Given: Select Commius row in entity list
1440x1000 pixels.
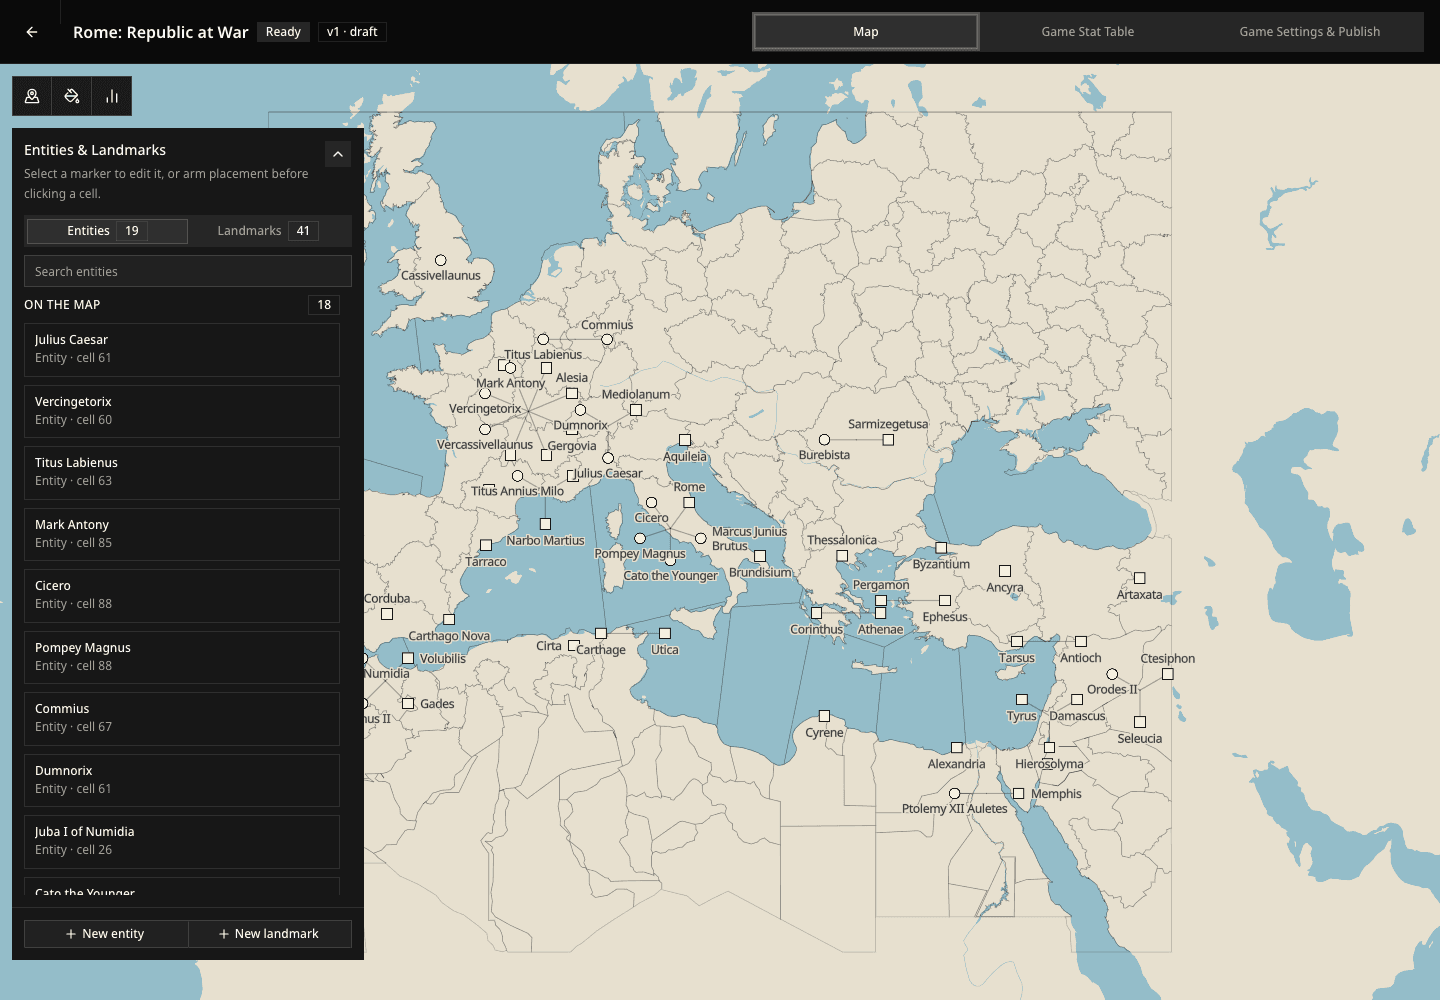Looking at the screenshot, I should click(x=182, y=719).
